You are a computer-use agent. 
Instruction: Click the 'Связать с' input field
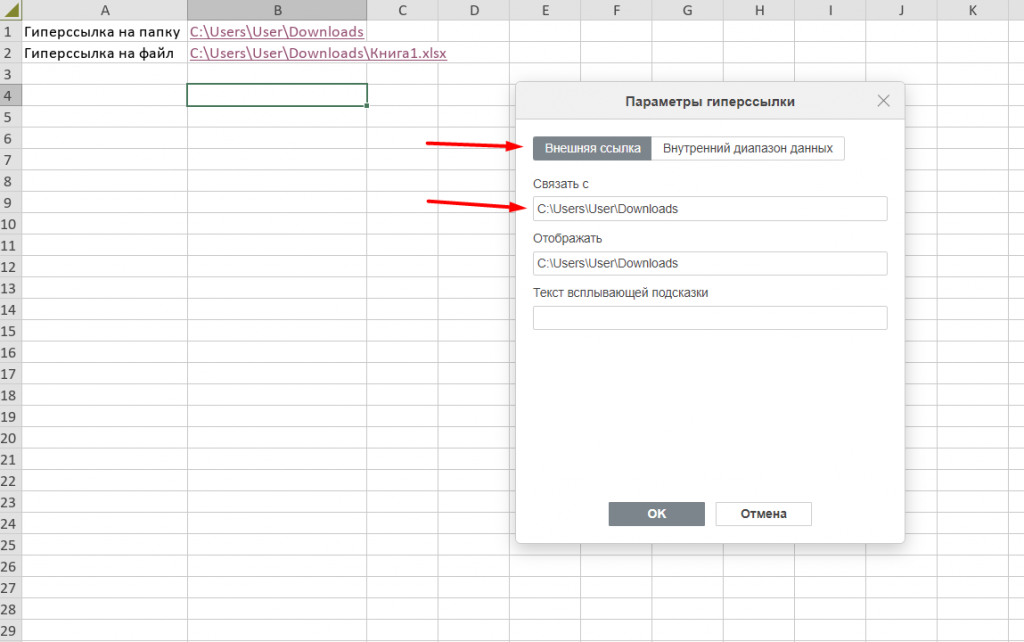click(x=710, y=209)
